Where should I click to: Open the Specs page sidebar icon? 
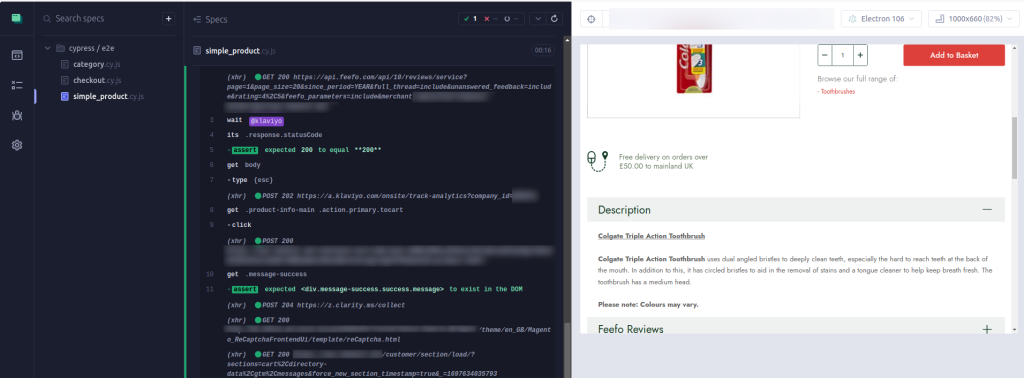click(17, 55)
